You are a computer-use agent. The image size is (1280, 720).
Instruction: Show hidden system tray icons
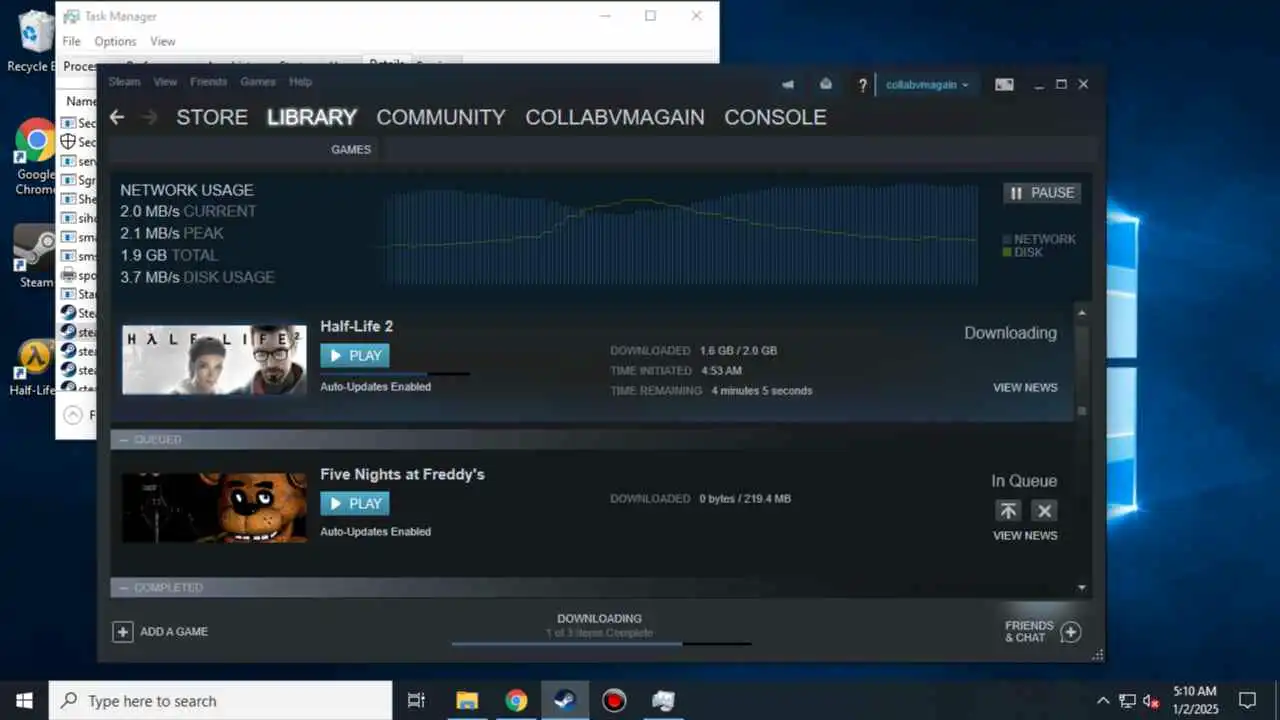1103,701
